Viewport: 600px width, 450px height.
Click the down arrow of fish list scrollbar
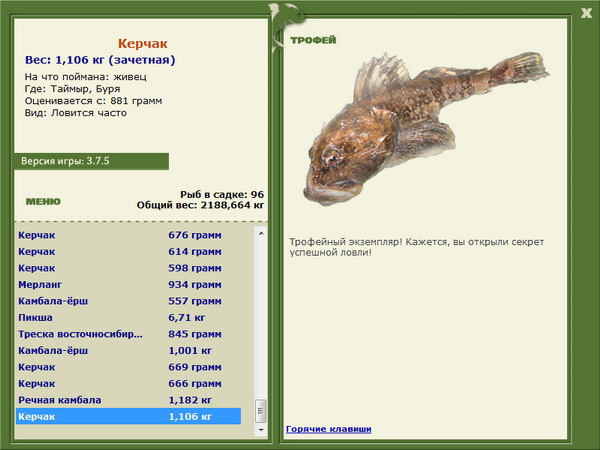pyautogui.click(x=261, y=430)
